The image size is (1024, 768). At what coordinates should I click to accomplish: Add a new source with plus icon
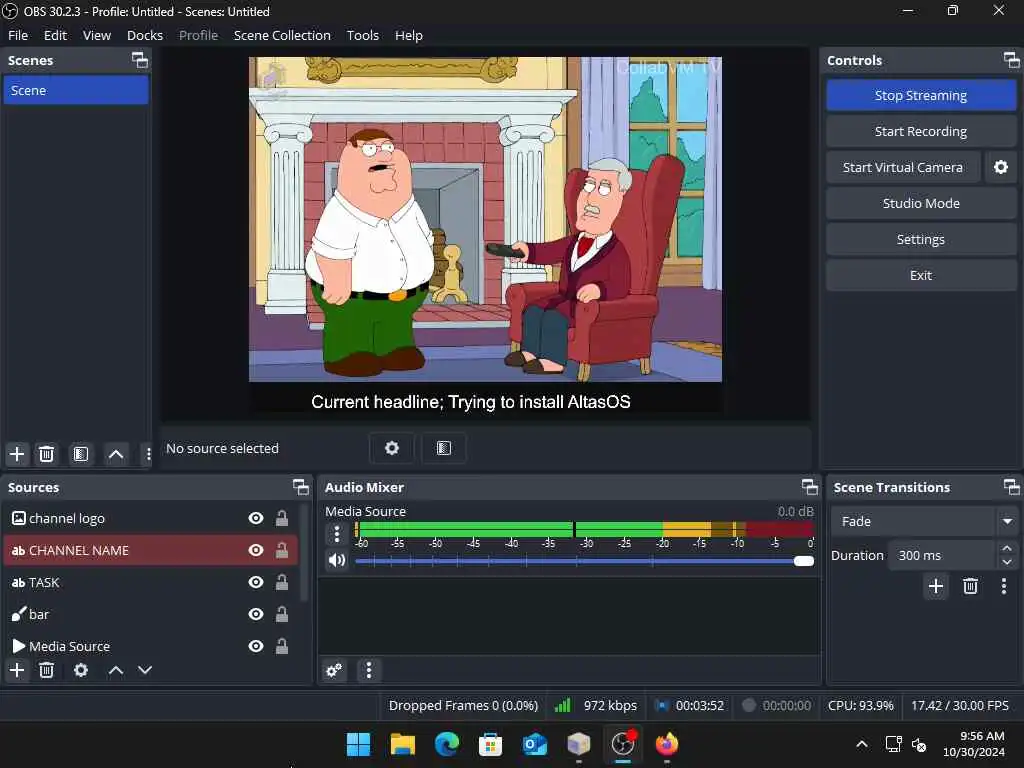17,670
